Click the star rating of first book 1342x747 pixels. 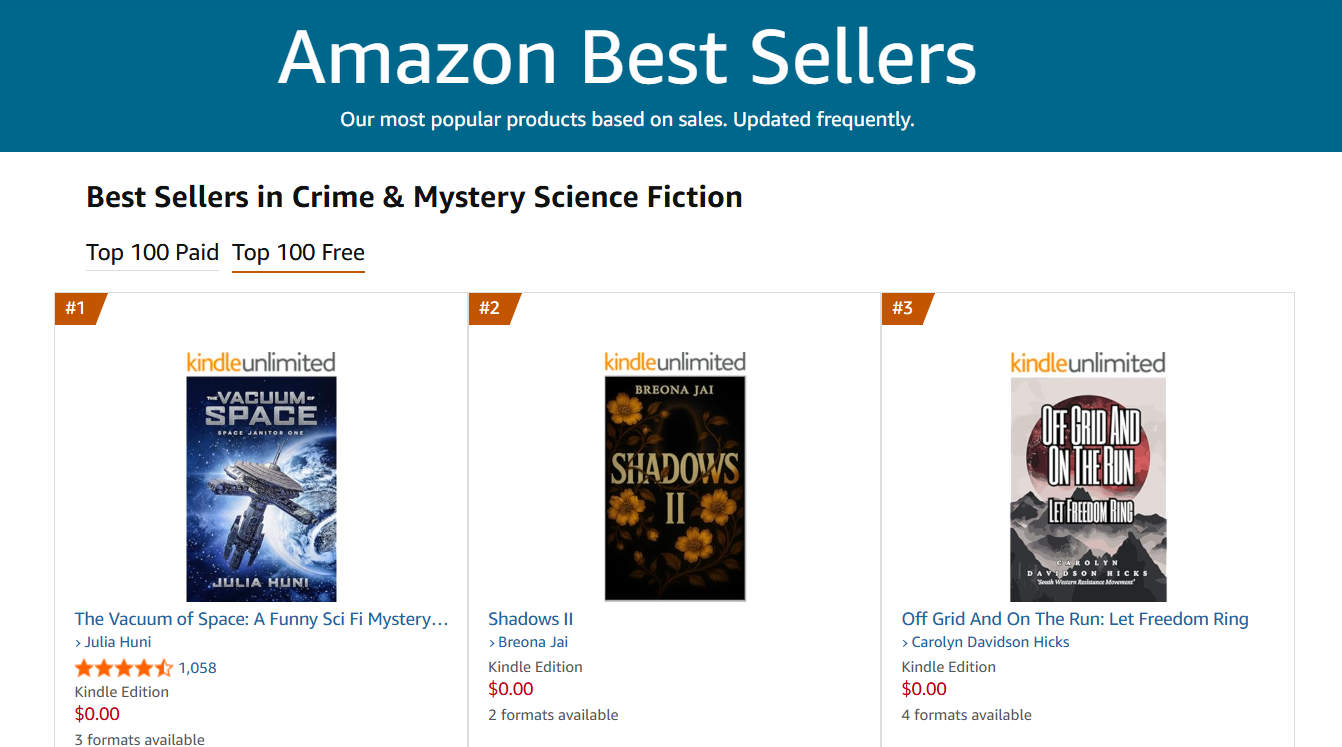[124, 668]
